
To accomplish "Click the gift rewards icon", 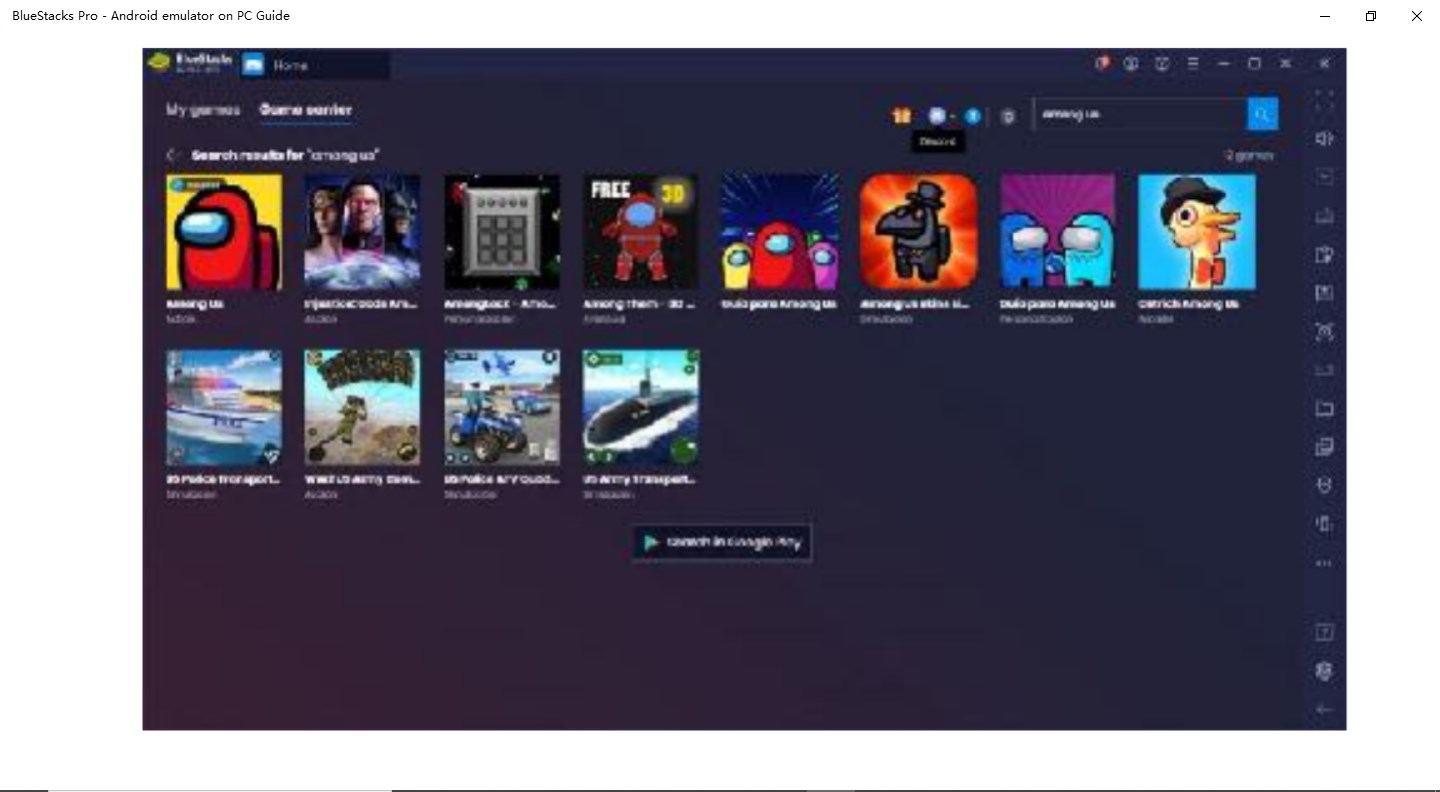I will pyautogui.click(x=902, y=116).
